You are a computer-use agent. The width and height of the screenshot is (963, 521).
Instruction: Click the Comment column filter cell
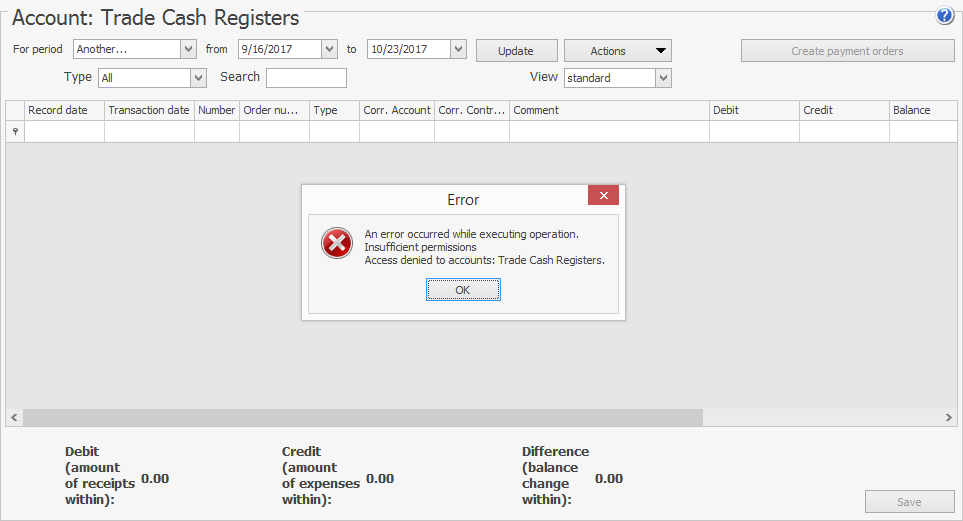click(609, 132)
